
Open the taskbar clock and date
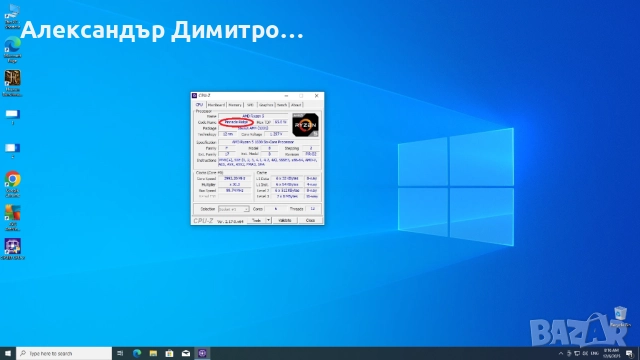pos(611,353)
